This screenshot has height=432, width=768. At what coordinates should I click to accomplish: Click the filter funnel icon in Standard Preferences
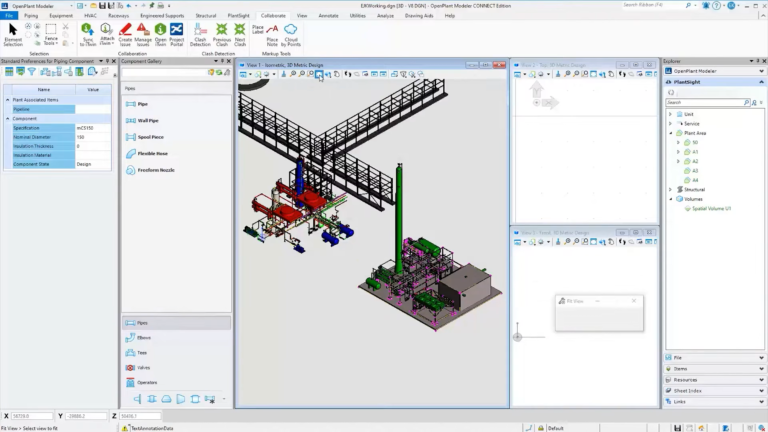coord(32,72)
